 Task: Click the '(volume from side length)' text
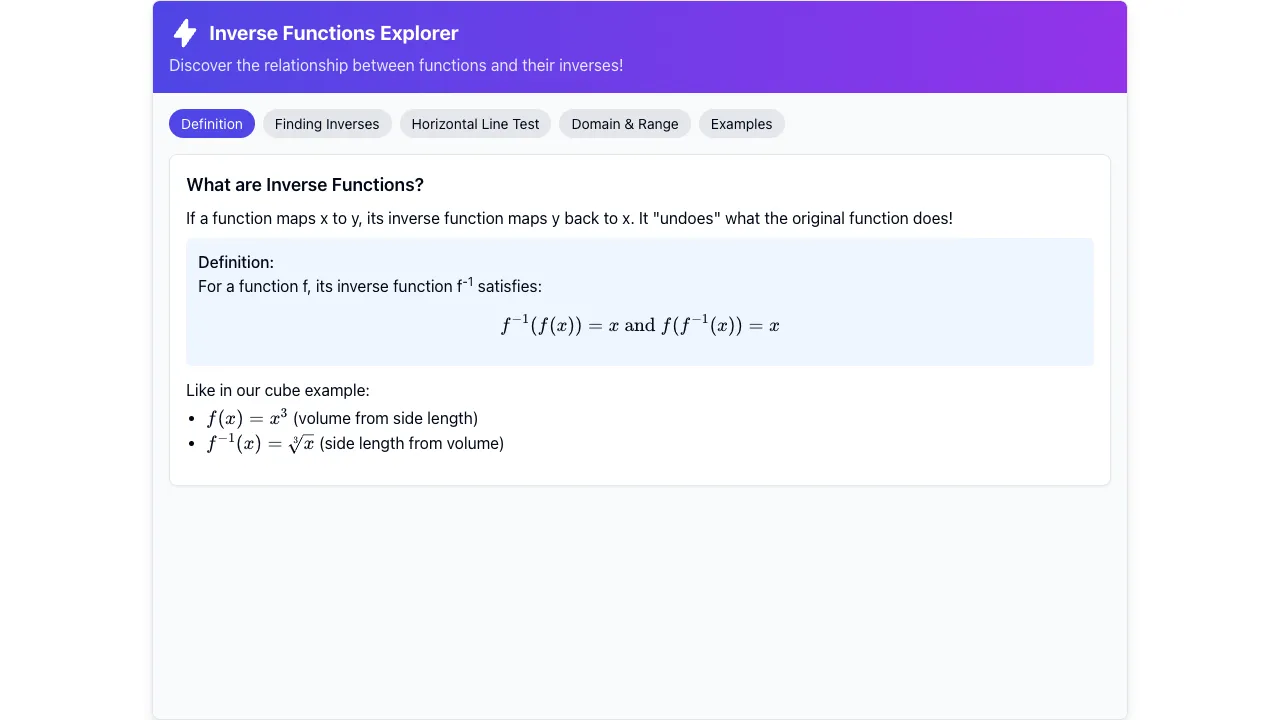(385, 418)
